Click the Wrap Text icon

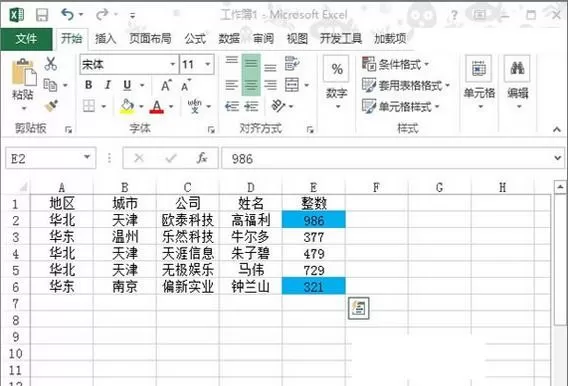tap(292, 64)
